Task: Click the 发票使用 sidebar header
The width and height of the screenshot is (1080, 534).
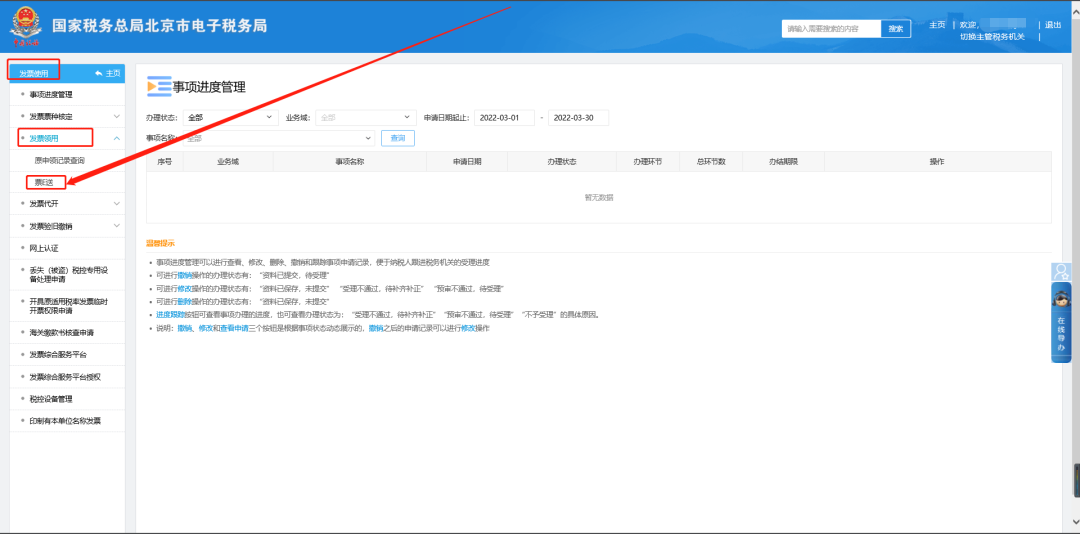Action: (34, 74)
